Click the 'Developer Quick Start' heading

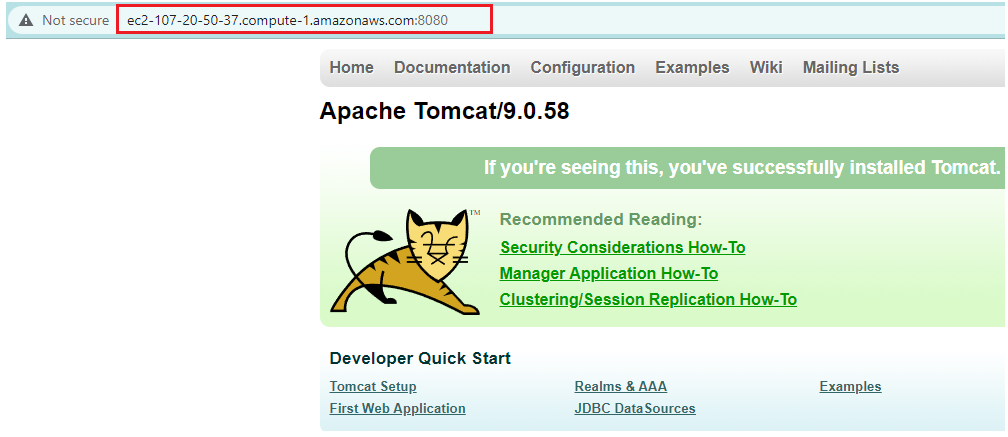click(420, 359)
